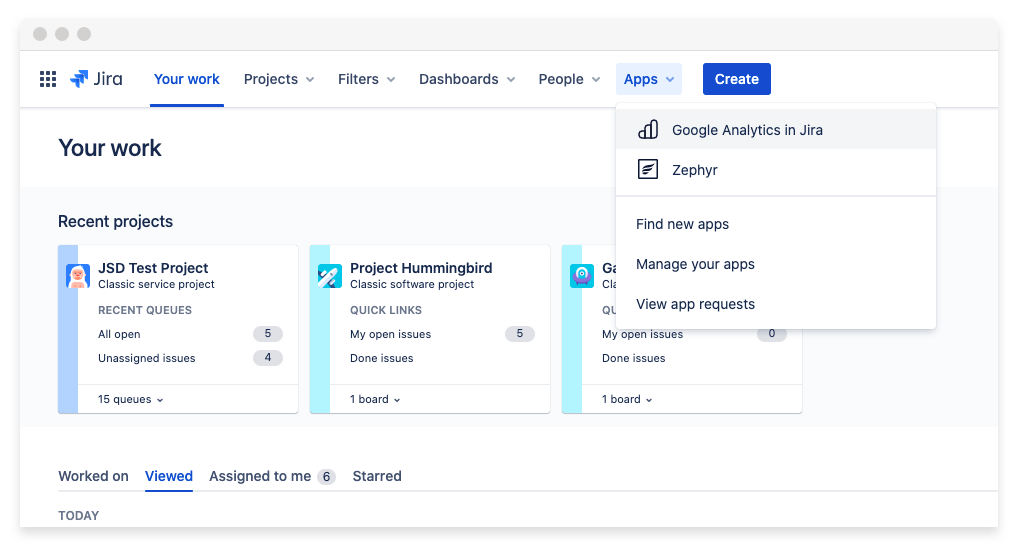The width and height of the screenshot is (1021, 553).
Task: Expand the Dashboards menu
Action: click(x=467, y=79)
